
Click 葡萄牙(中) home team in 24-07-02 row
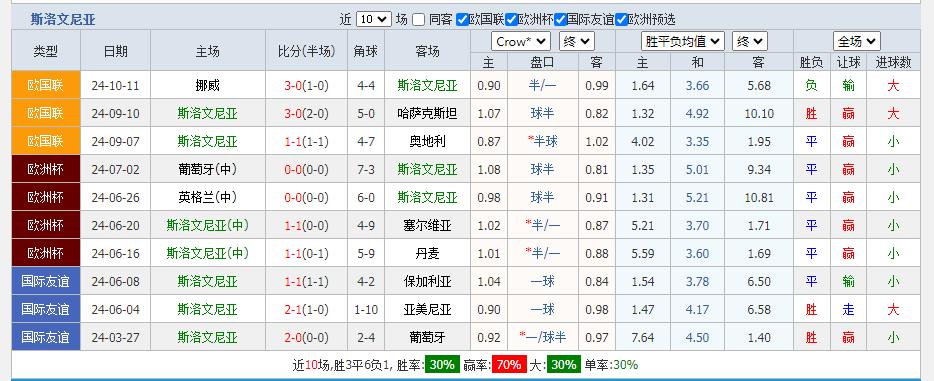tap(207, 169)
